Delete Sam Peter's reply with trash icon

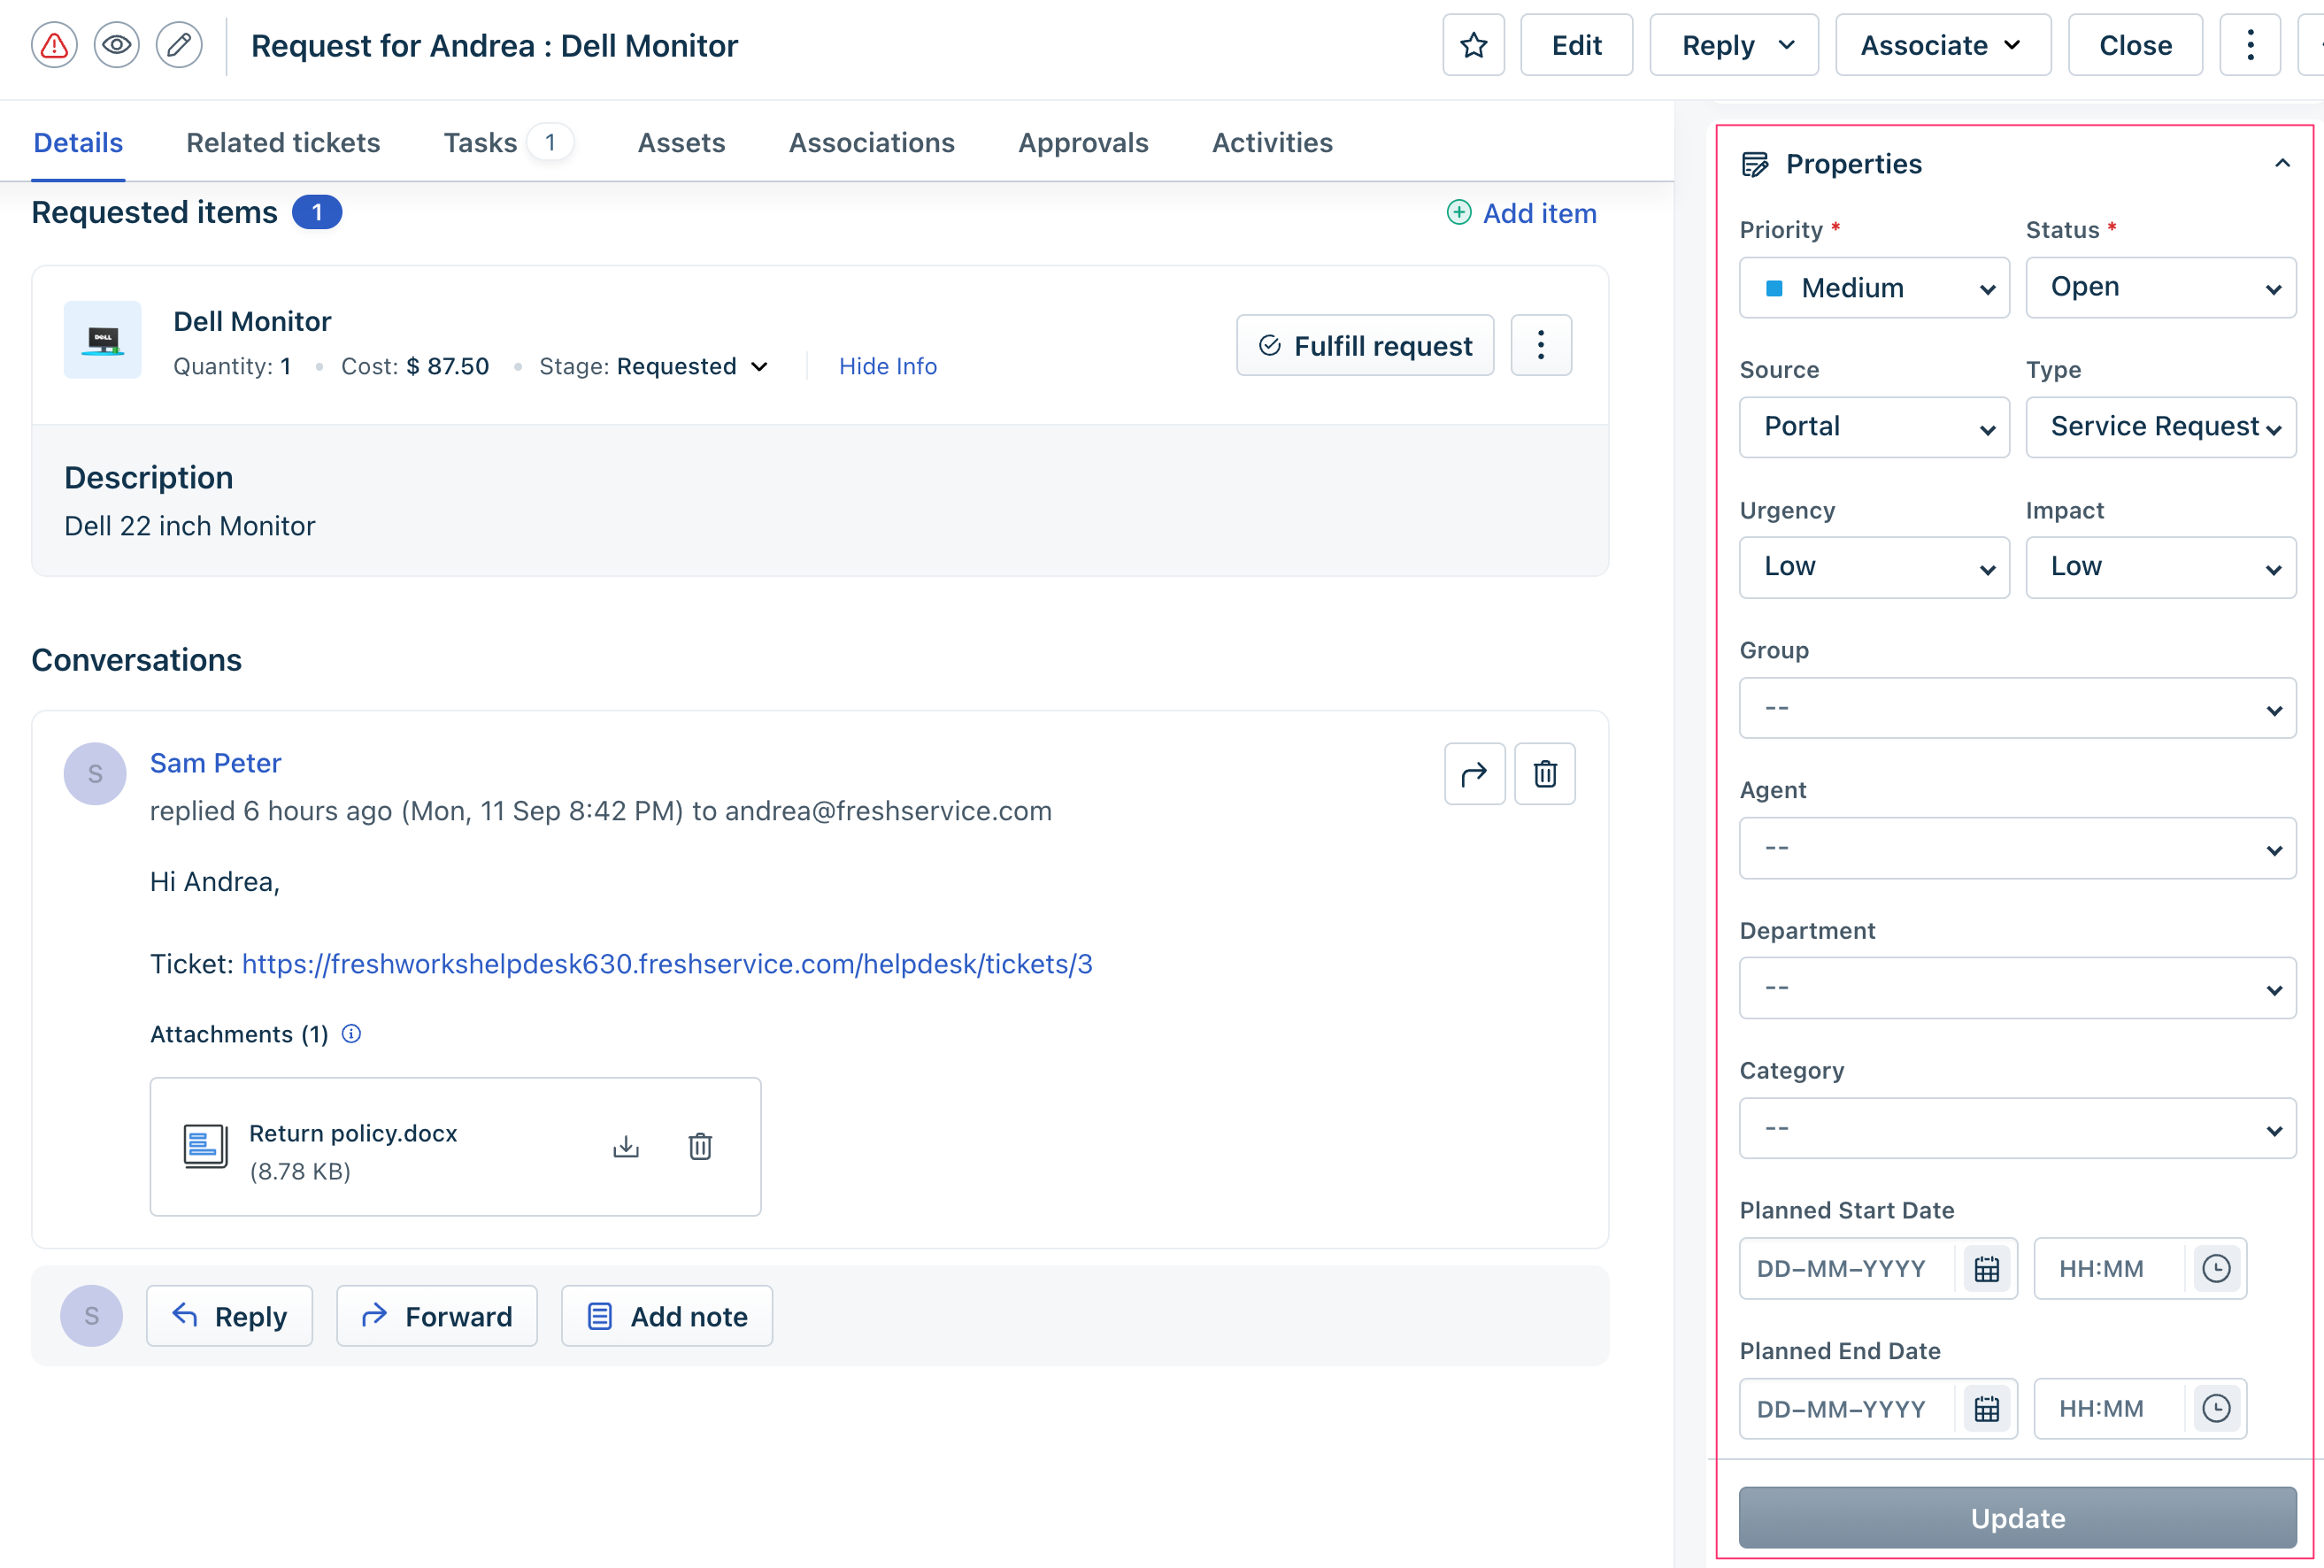tap(1545, 774)
